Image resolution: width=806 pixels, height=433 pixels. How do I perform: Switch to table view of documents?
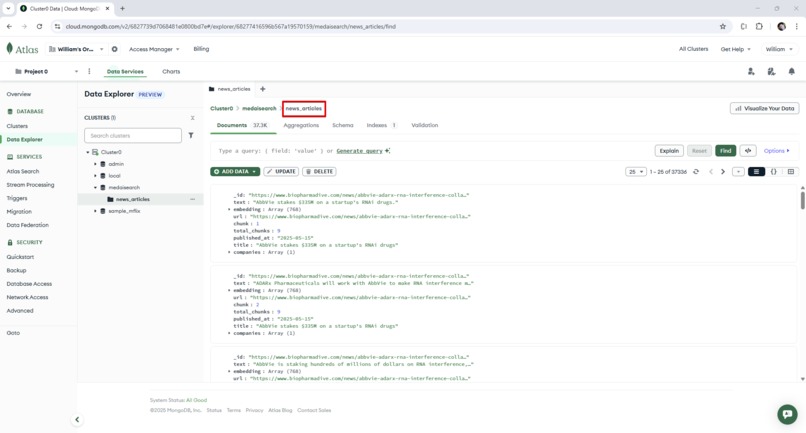[x=791, y=172]
